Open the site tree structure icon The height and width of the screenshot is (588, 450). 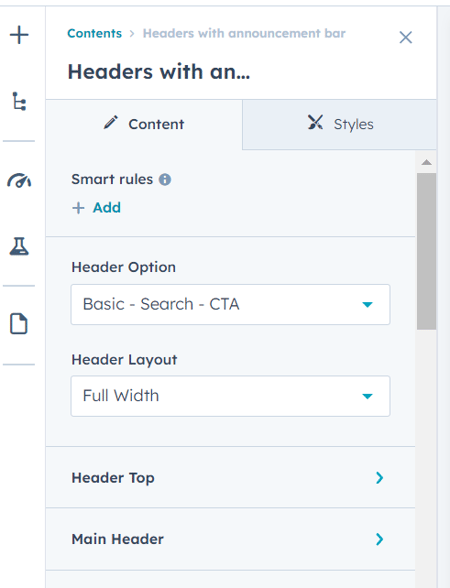(19, 101)
